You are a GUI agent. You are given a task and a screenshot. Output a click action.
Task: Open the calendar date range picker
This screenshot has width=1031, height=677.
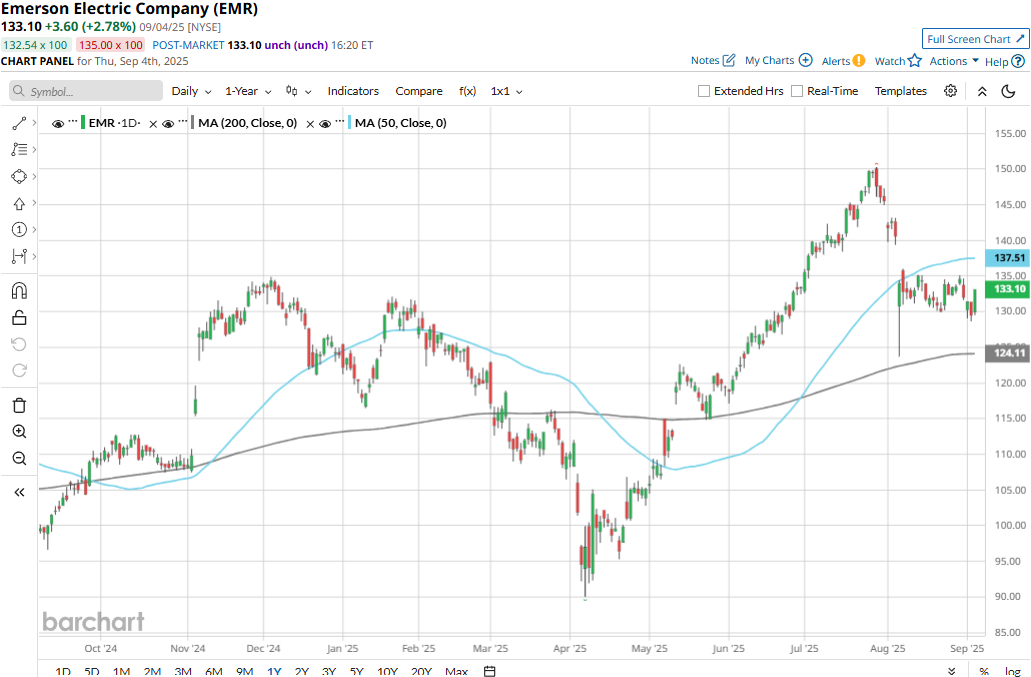(489, 671)
